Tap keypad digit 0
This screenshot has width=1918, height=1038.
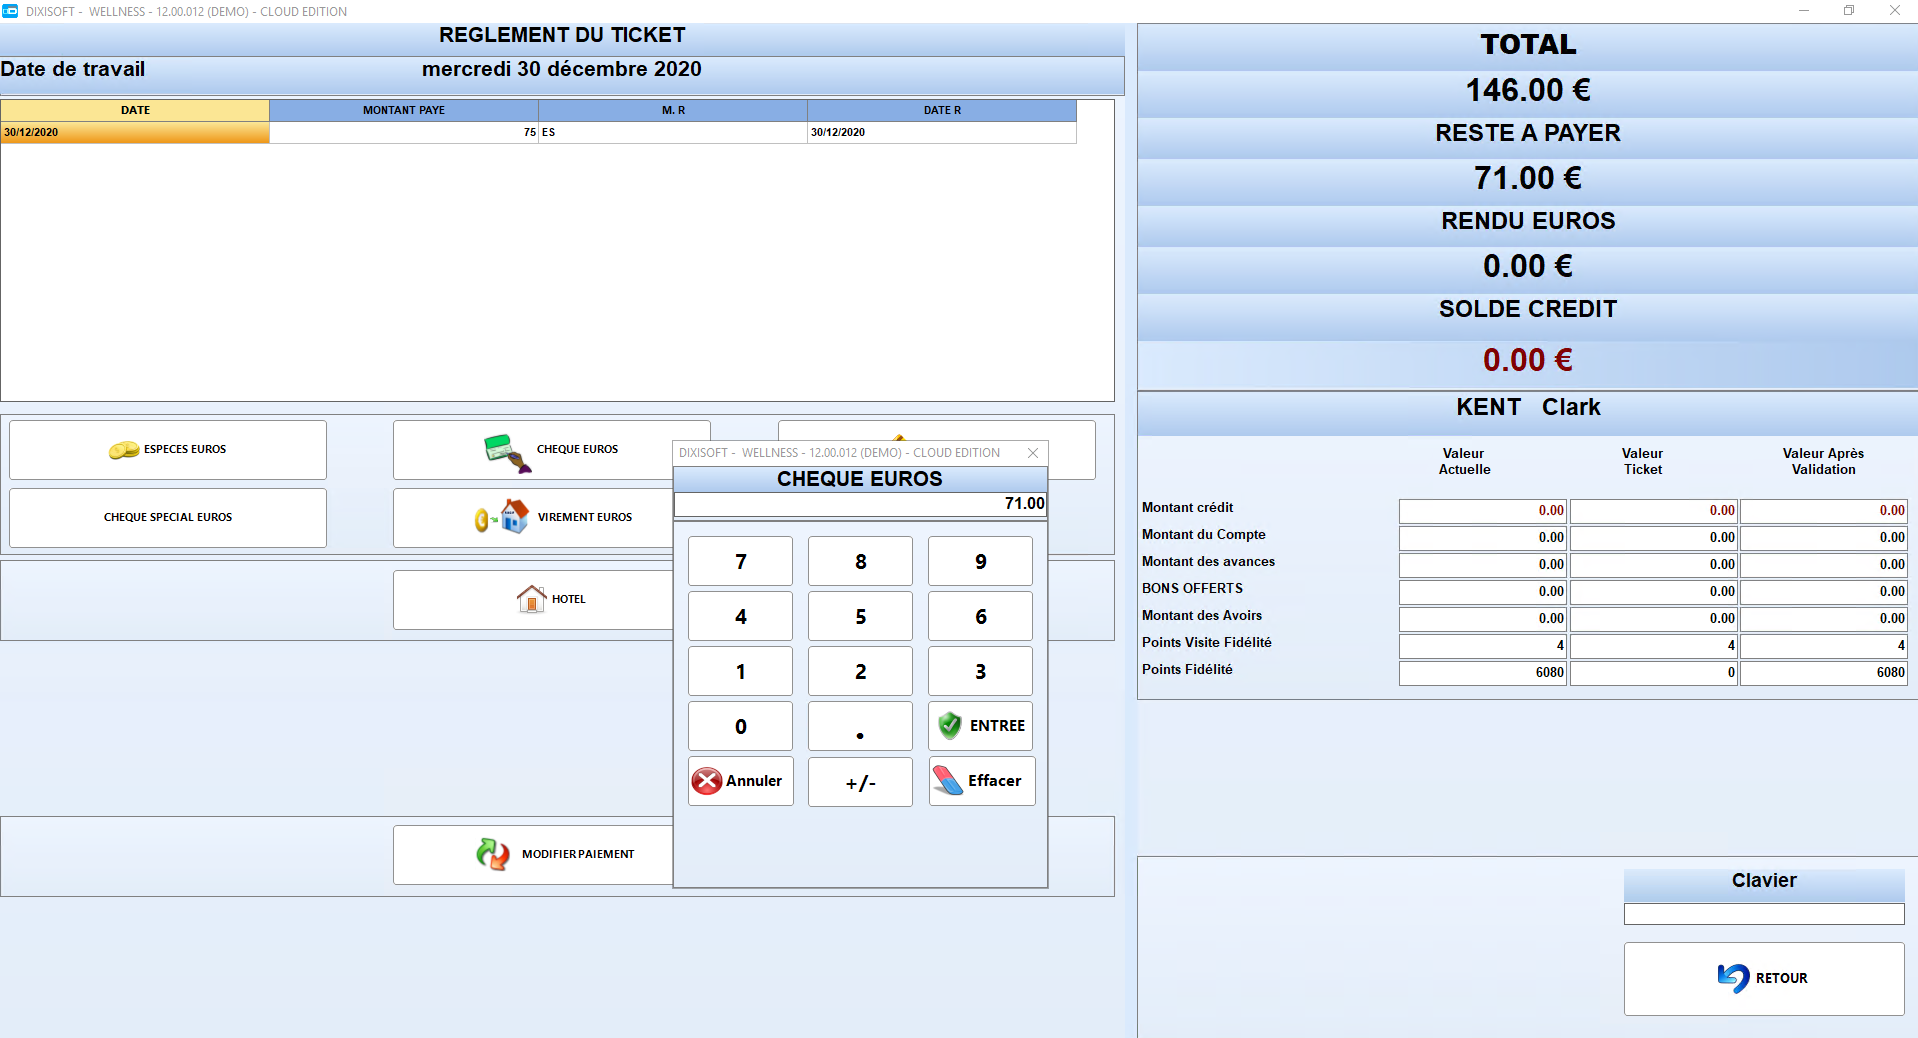tap(740, 727)
